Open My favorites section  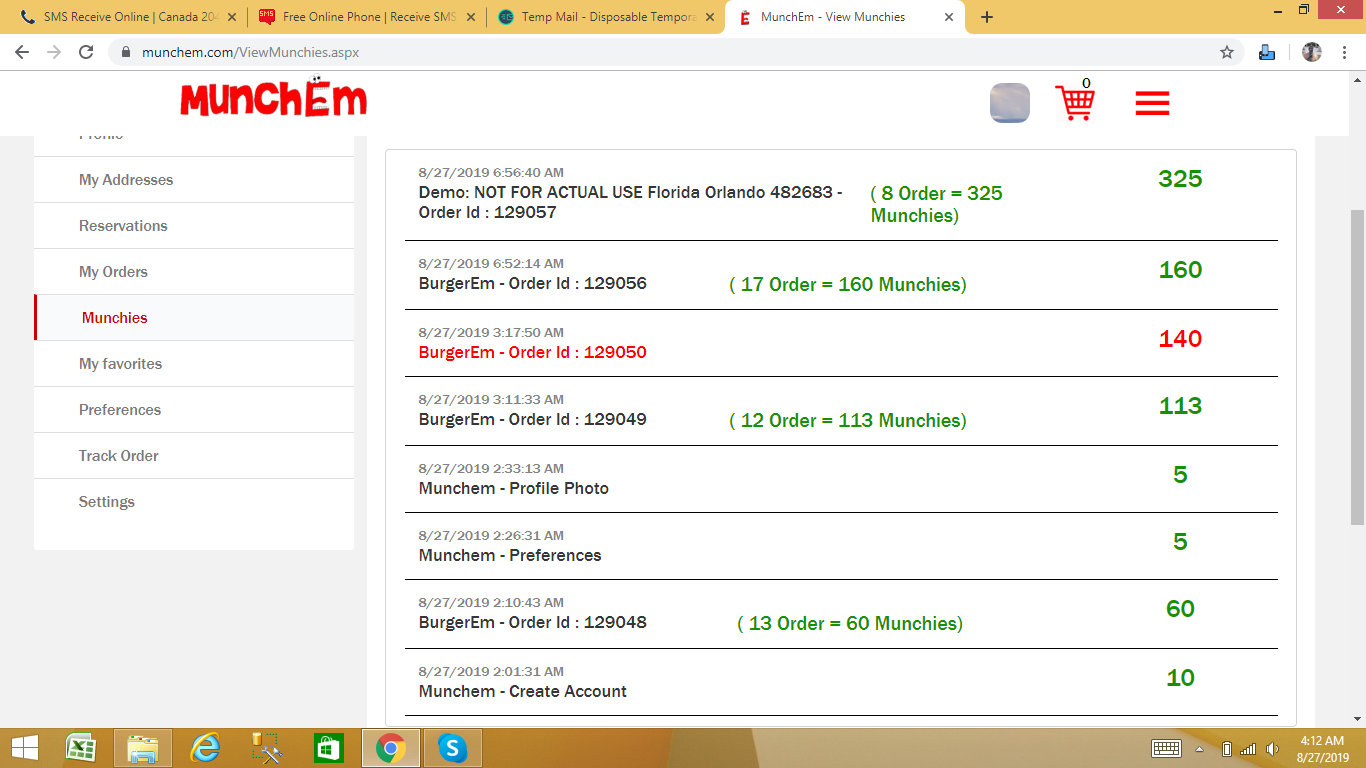[x=120, y=364]
